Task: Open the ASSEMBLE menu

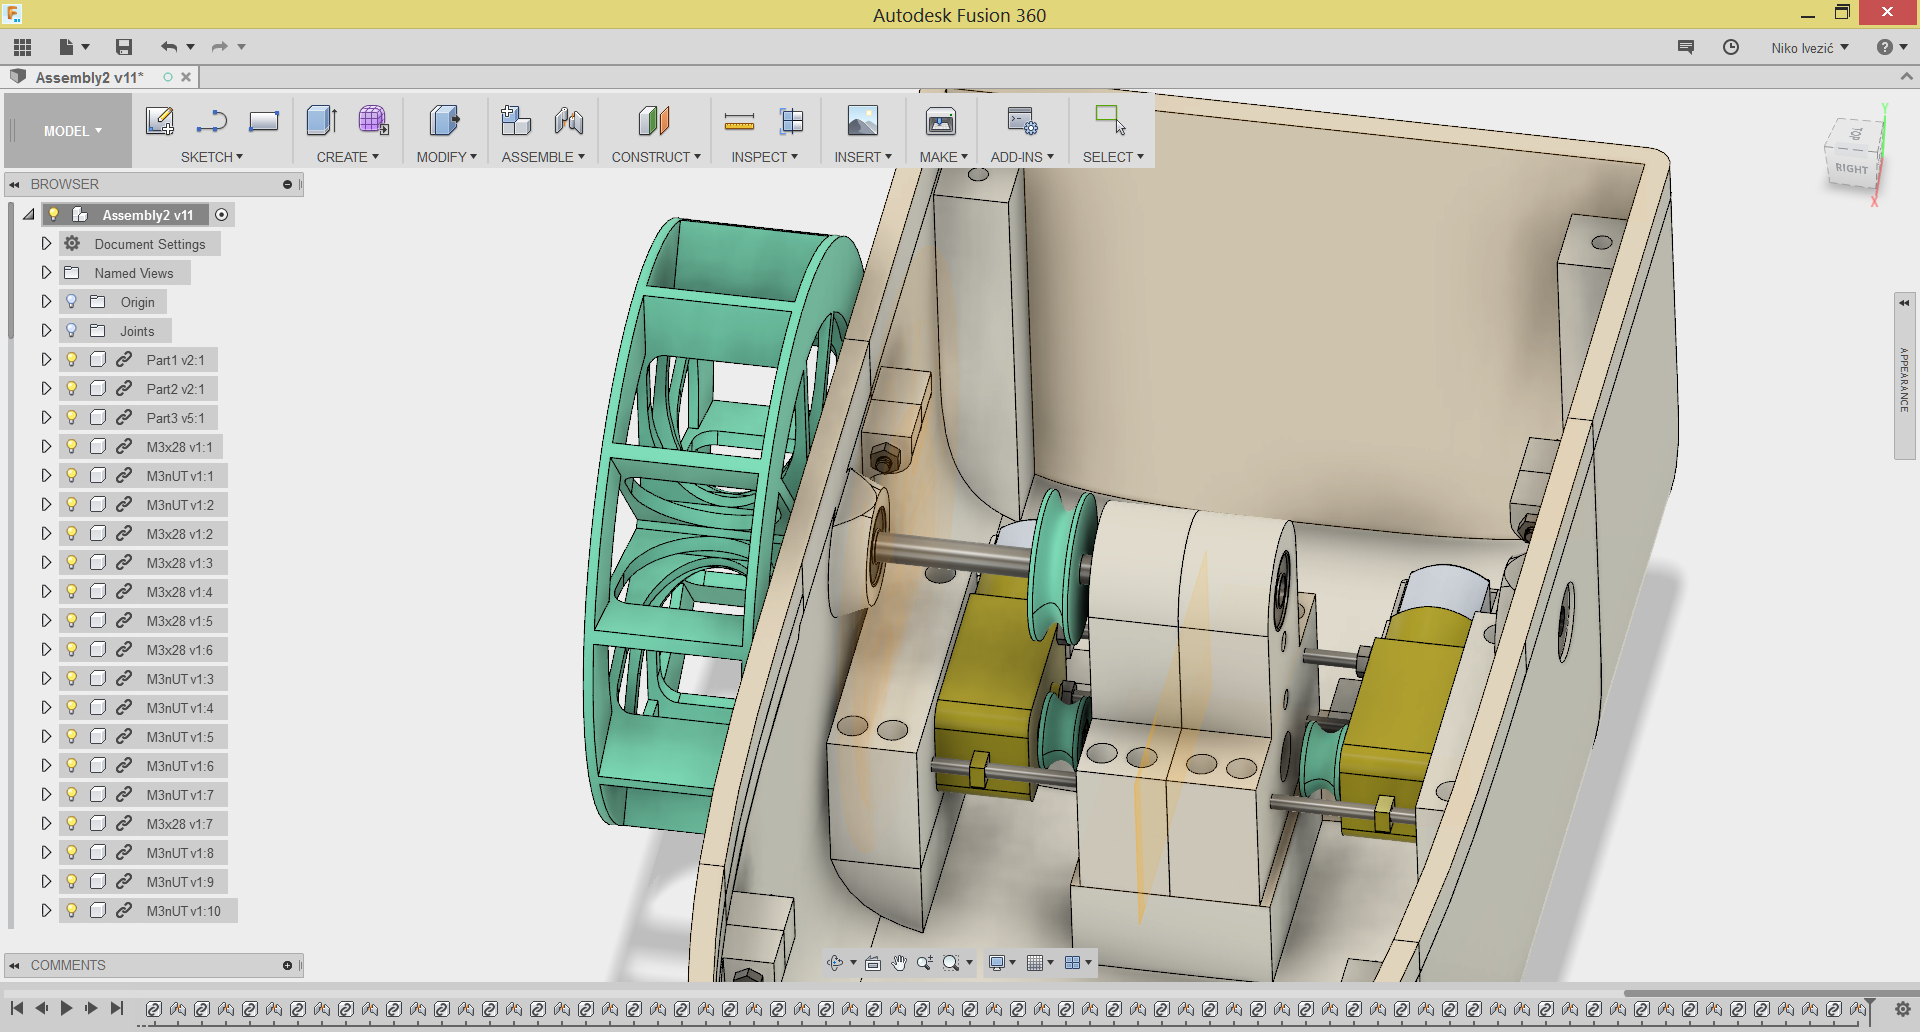Action: click(x=543, y=157)
